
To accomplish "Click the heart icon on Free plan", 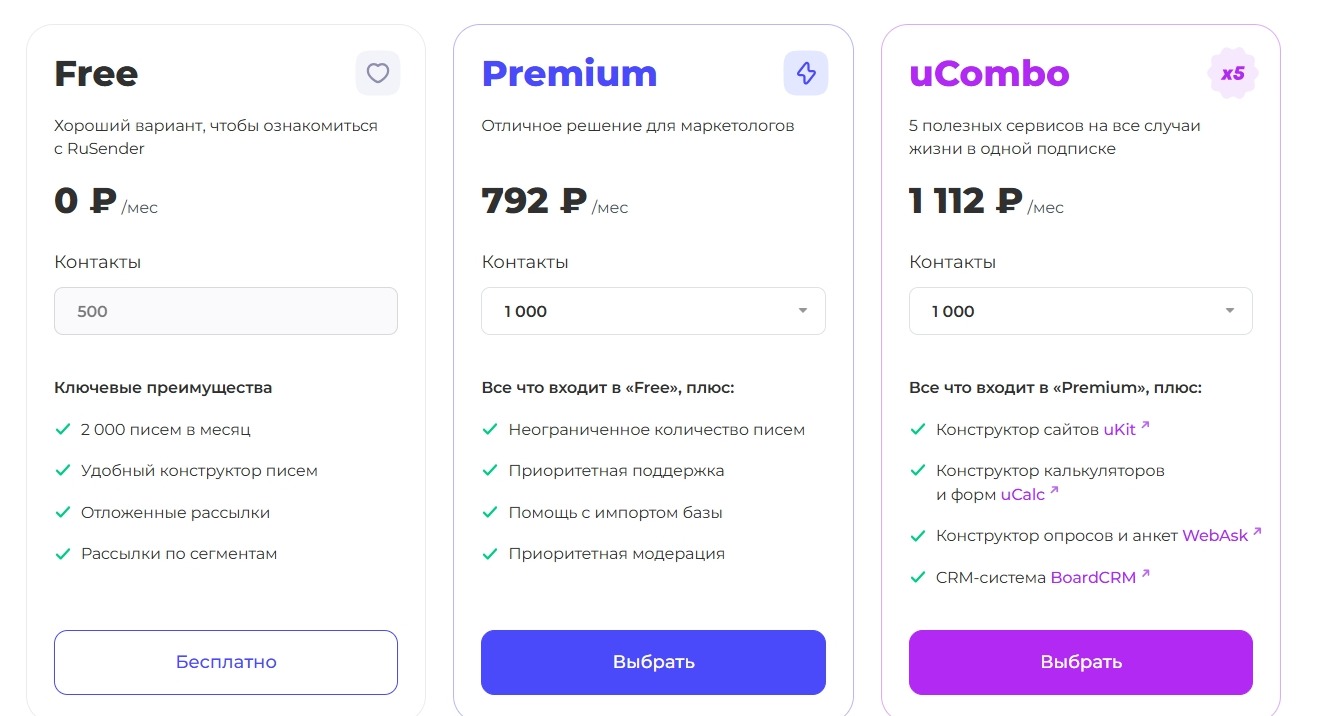I will coord(377,73).
